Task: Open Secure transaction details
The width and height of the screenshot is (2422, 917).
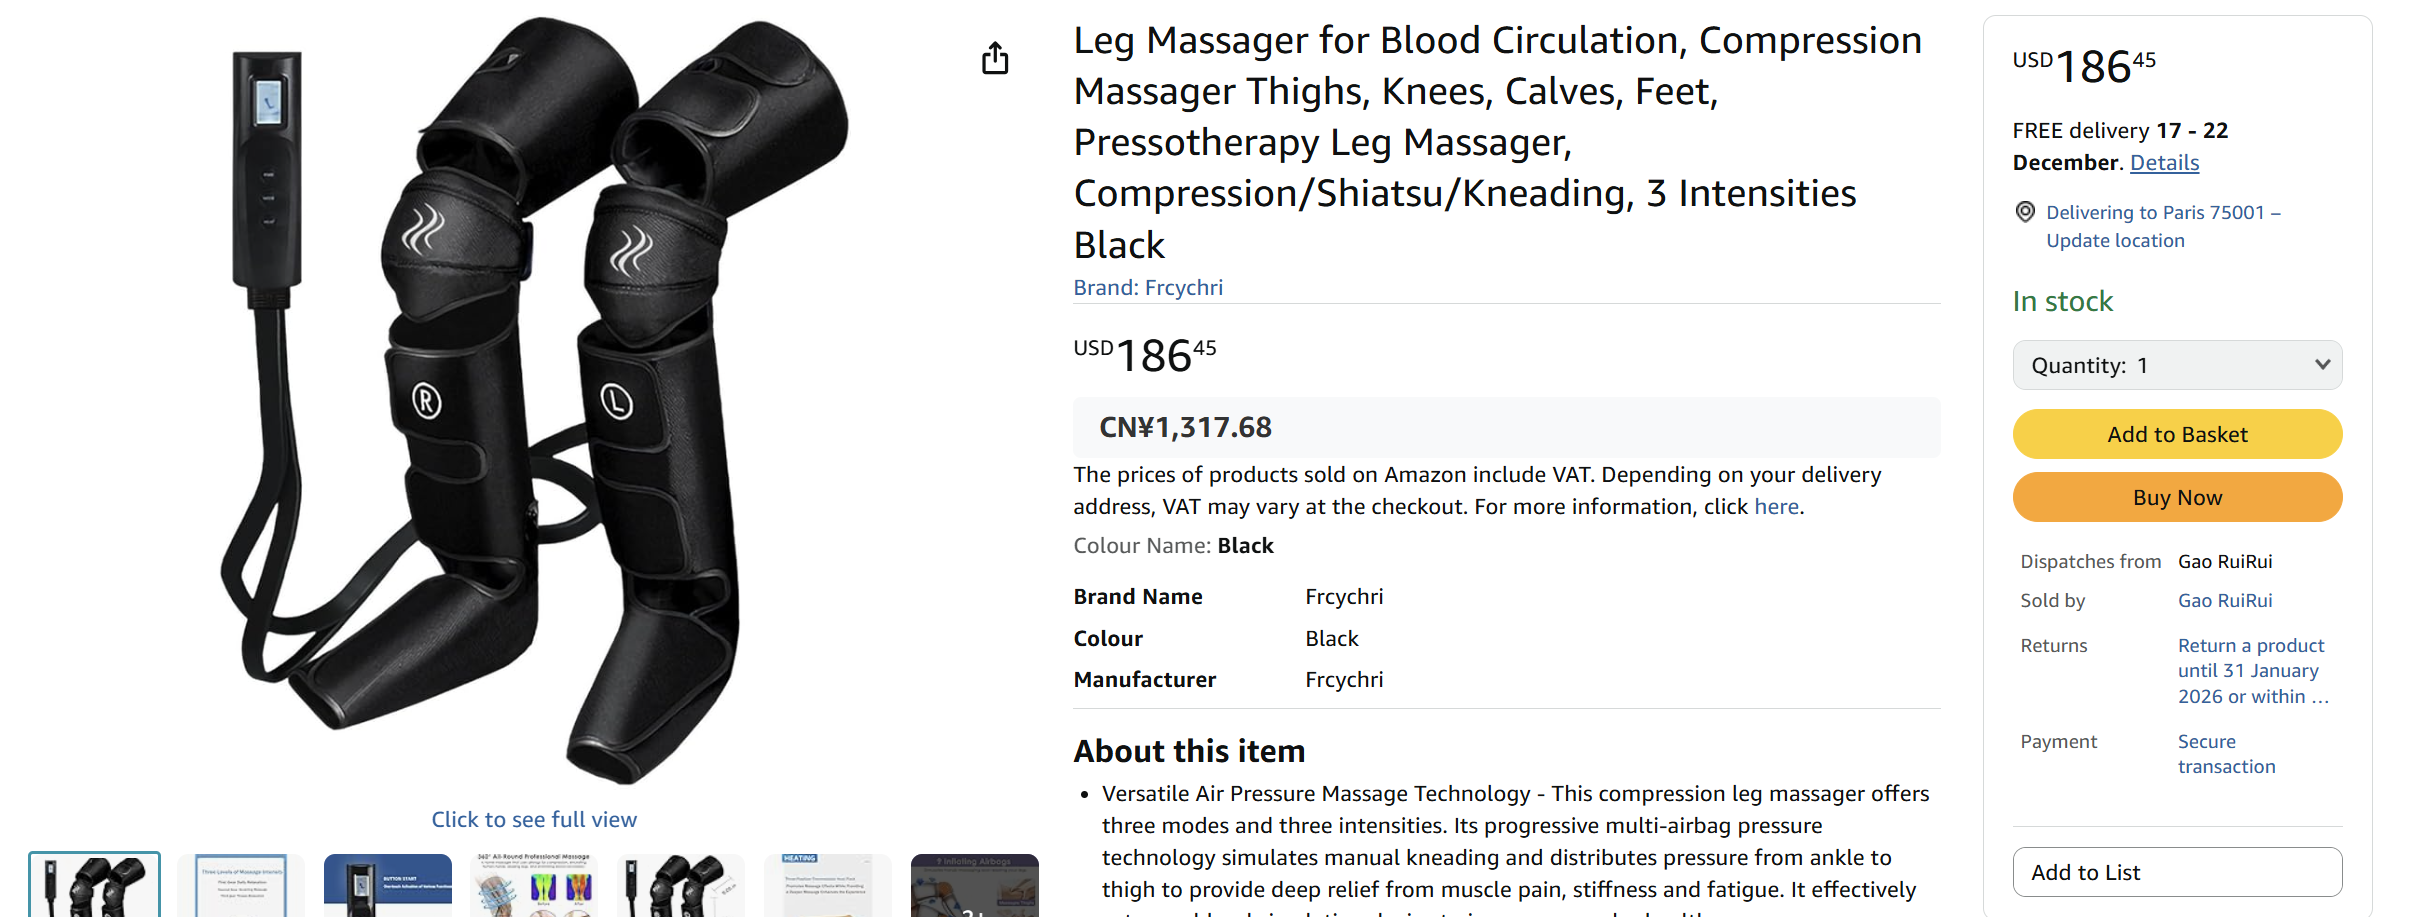Action: (x=2226, y=753)
